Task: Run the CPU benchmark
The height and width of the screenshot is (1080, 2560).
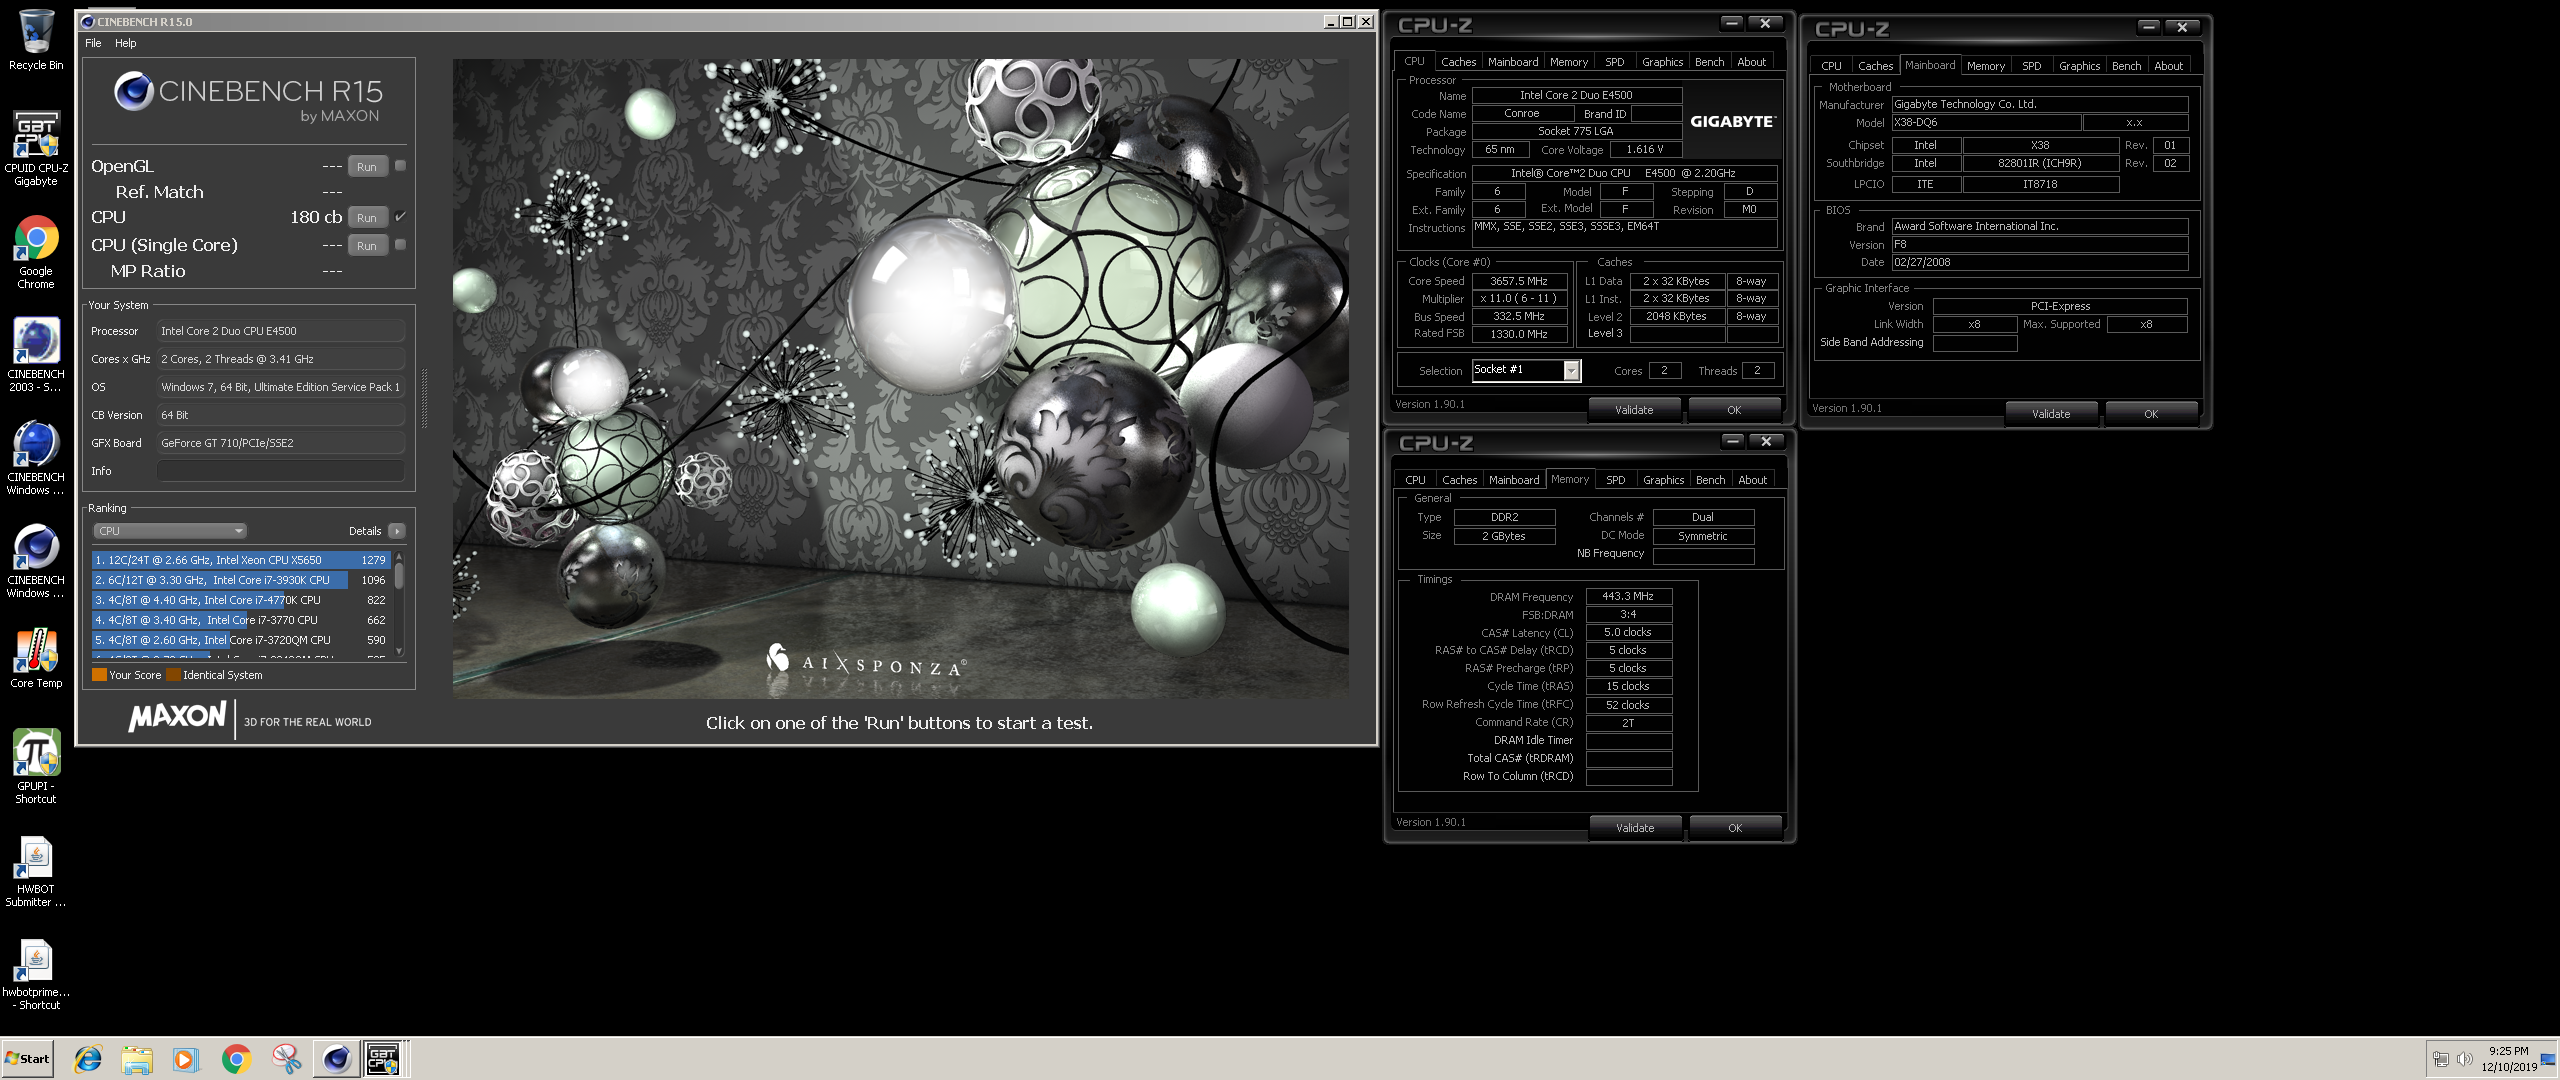Action: 367,218
